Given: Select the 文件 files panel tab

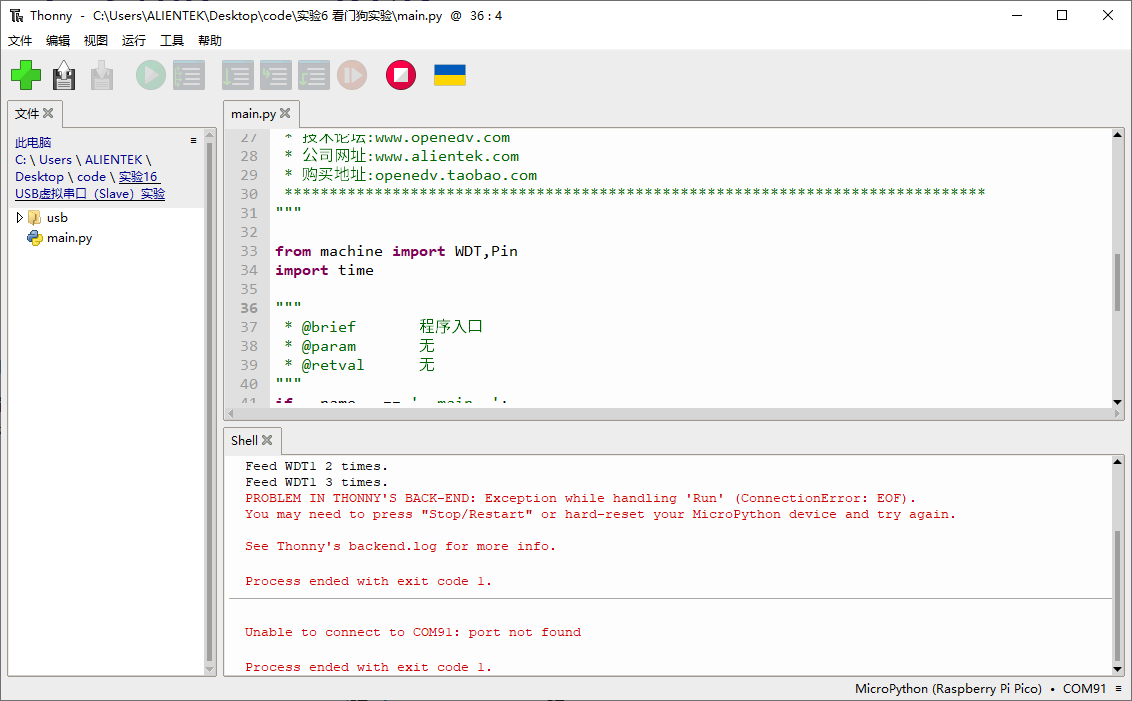Looking at the screenshot, I should coord(27,113).
